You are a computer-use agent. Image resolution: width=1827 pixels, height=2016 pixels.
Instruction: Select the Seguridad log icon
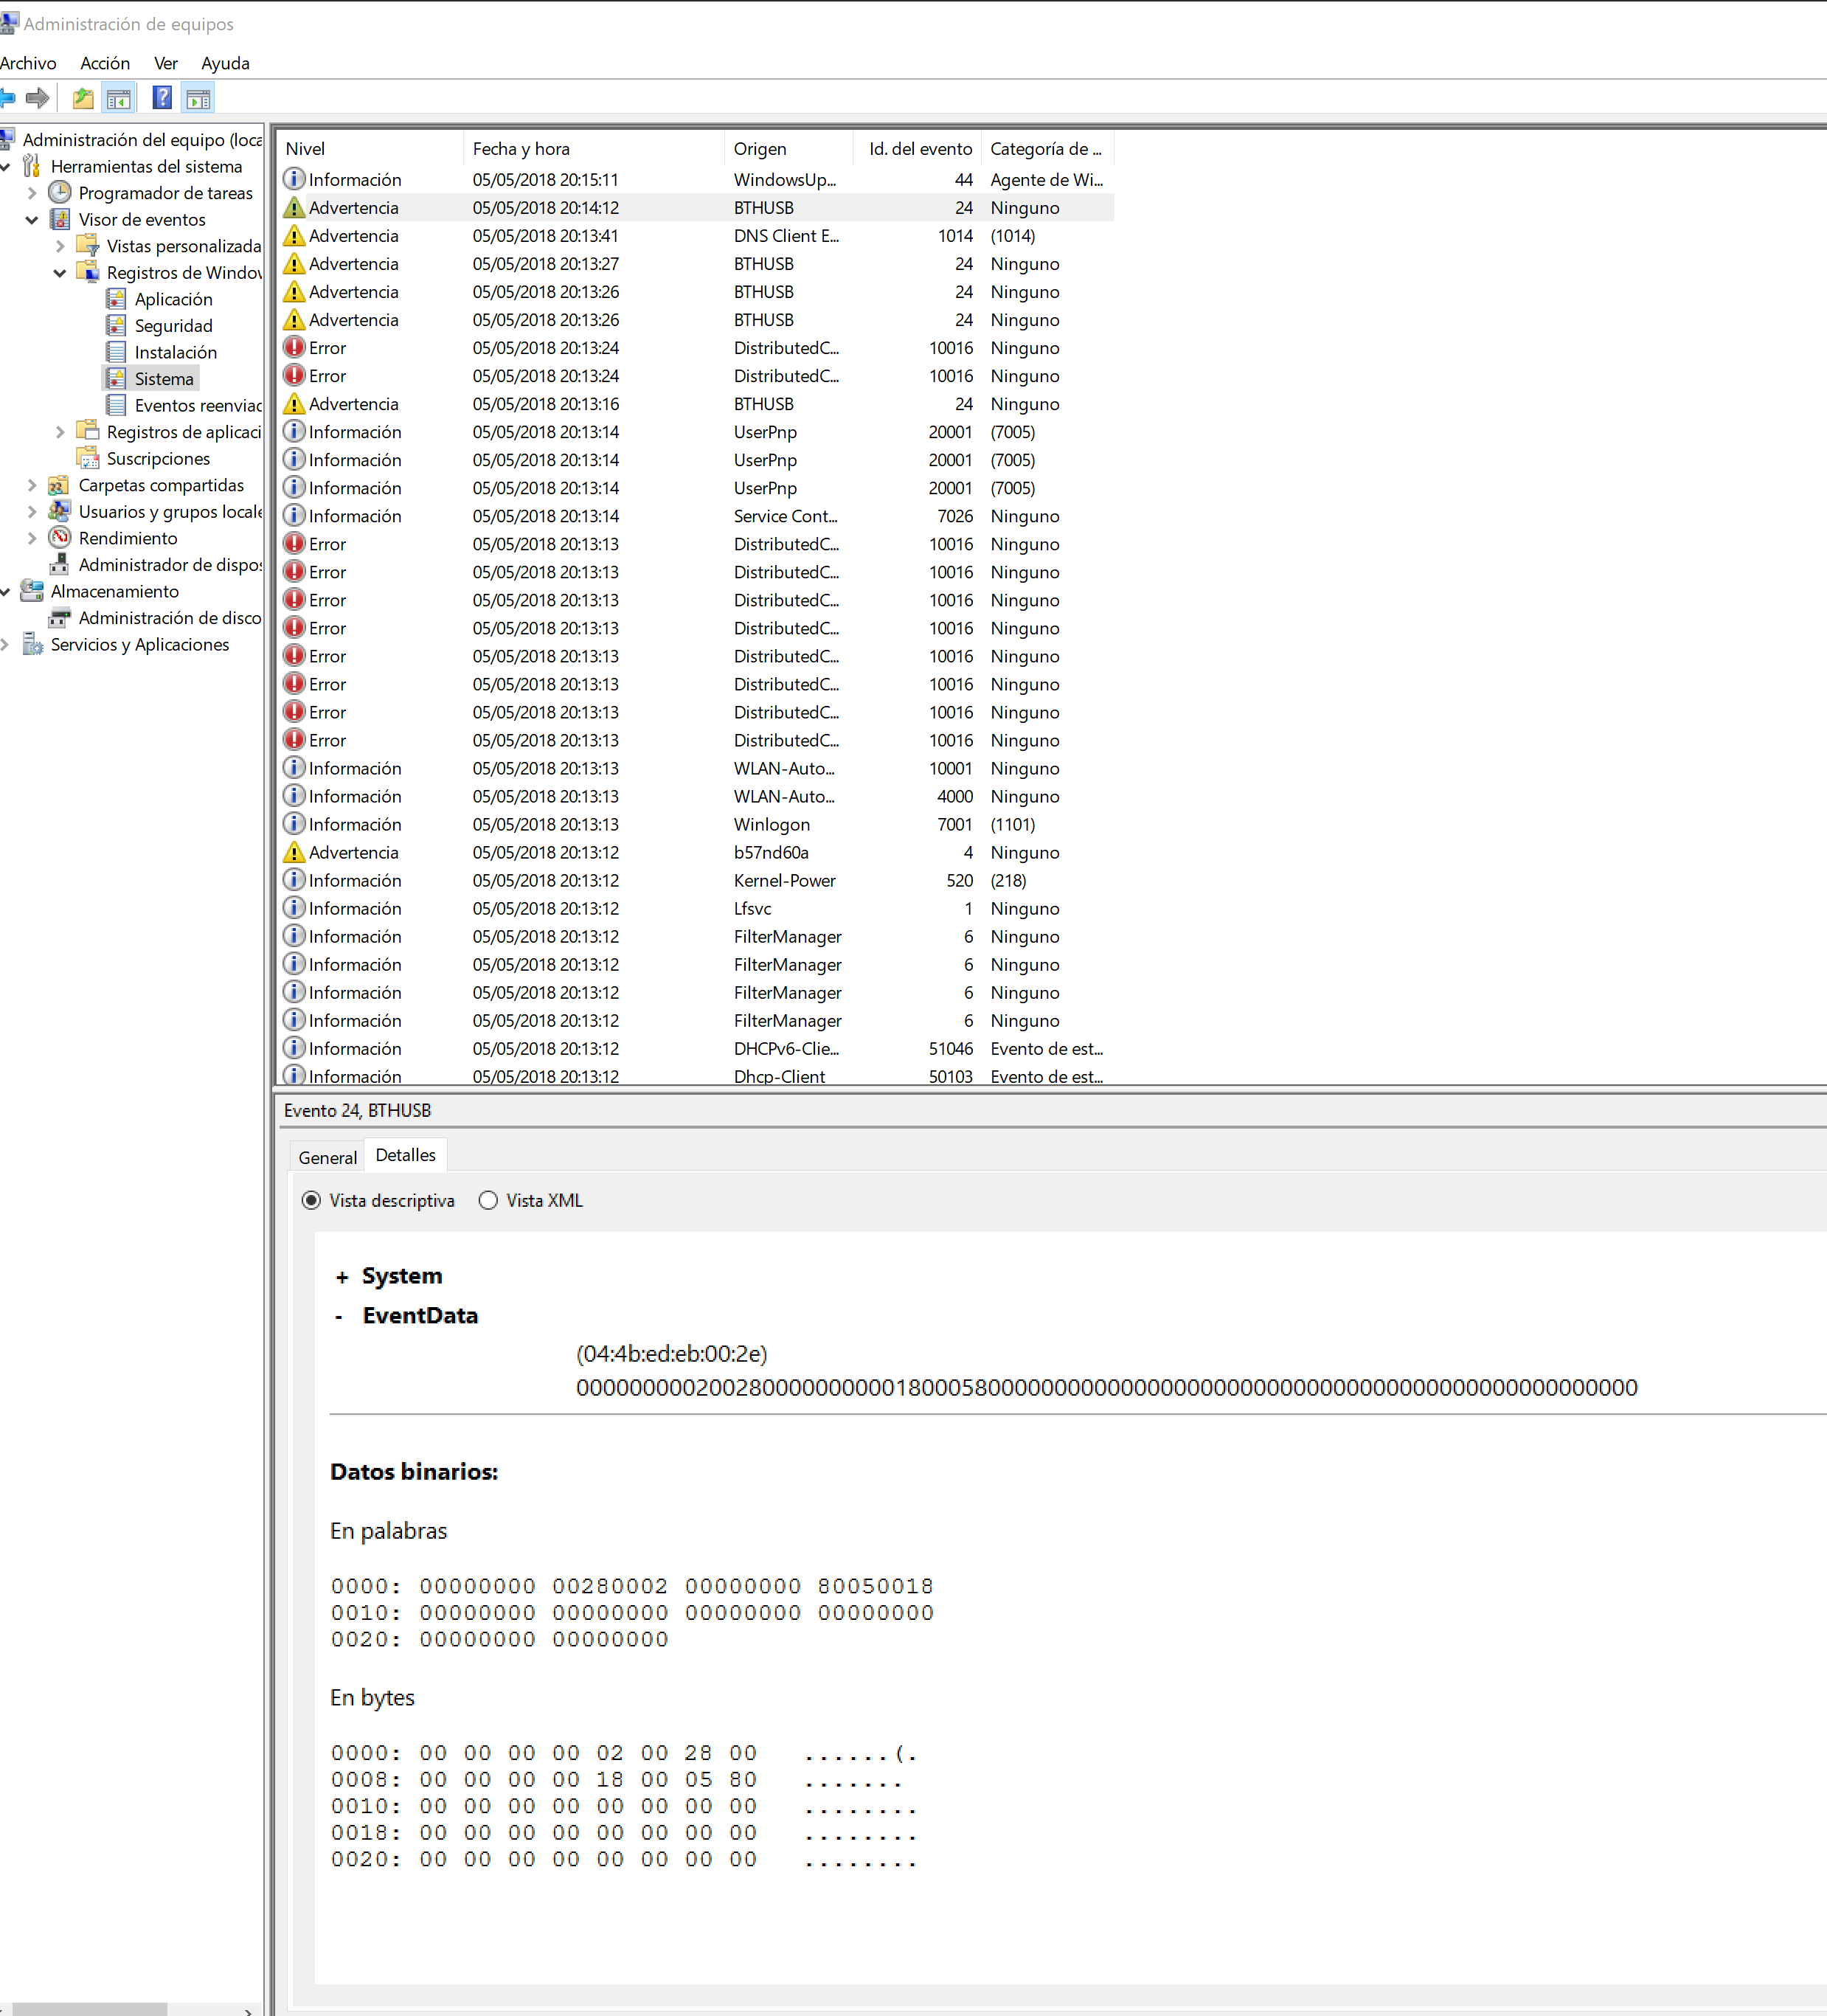(x=116, y=325)
